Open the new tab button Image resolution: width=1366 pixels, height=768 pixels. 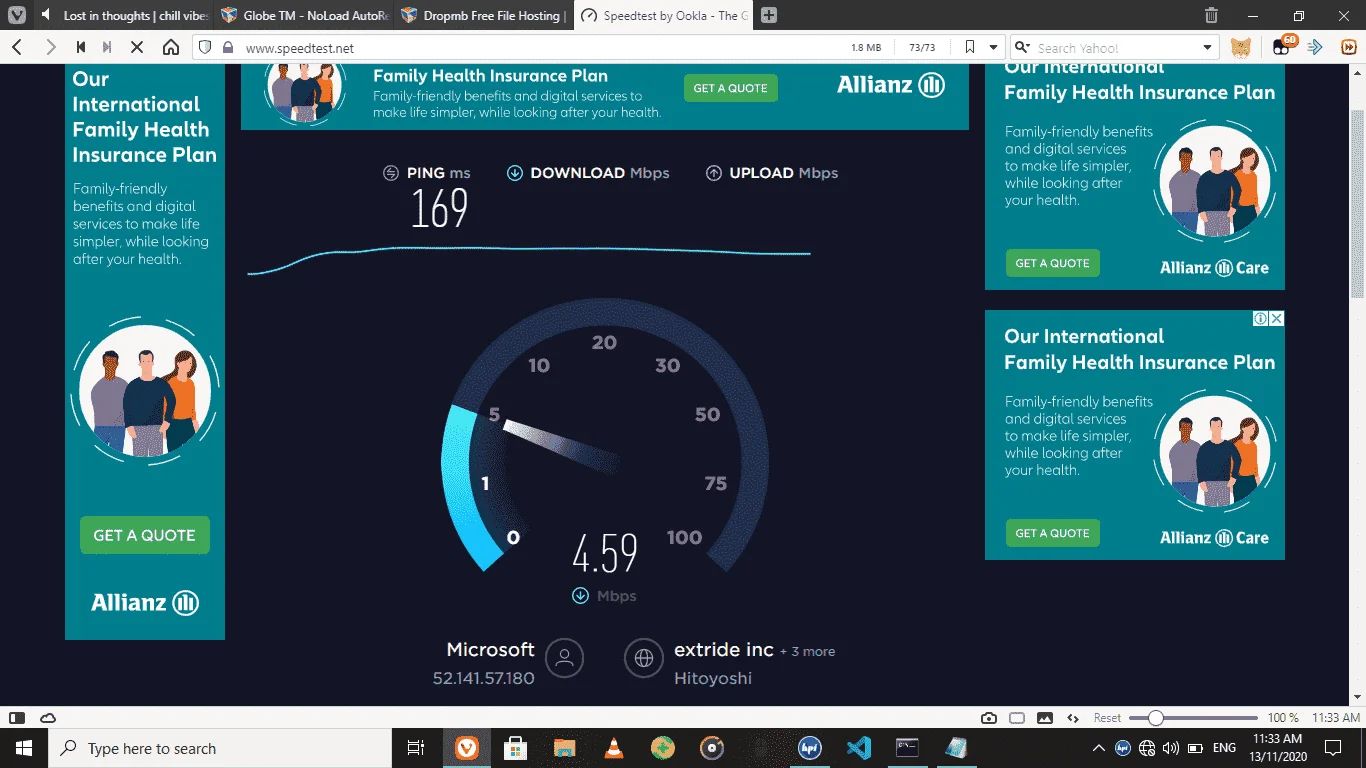[769, 15]
